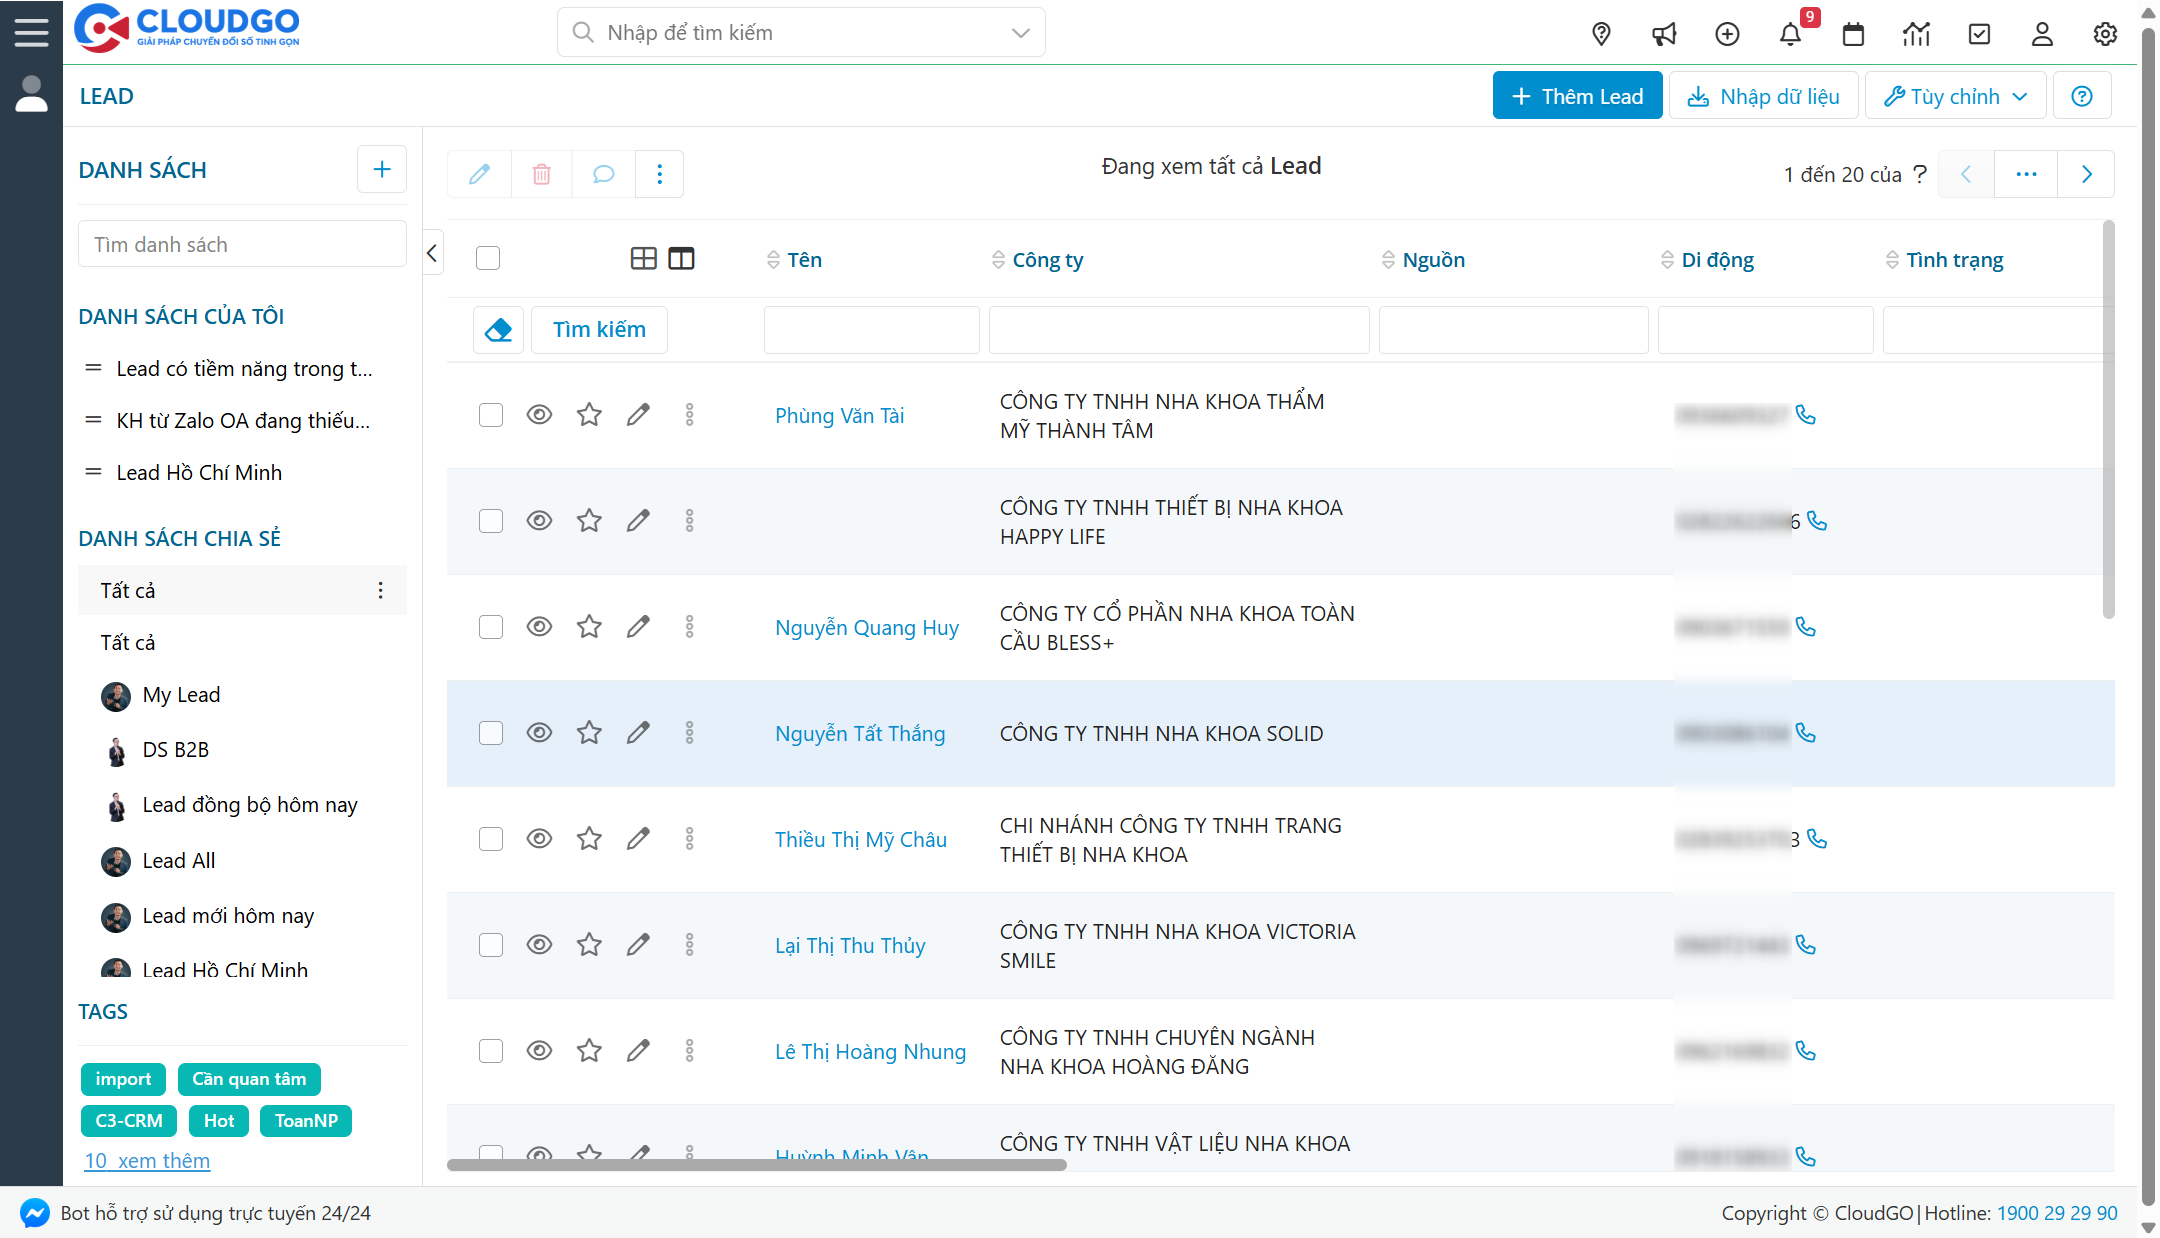Star the Phùng Văn Tài lead
Screen dimensions: 2160x1238
(589, 415)
